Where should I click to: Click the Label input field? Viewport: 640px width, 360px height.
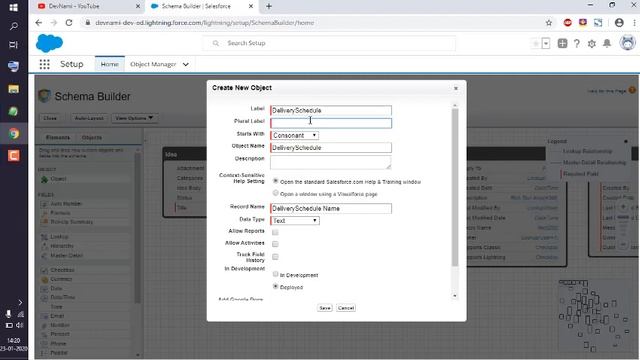[x=331, y=110]
